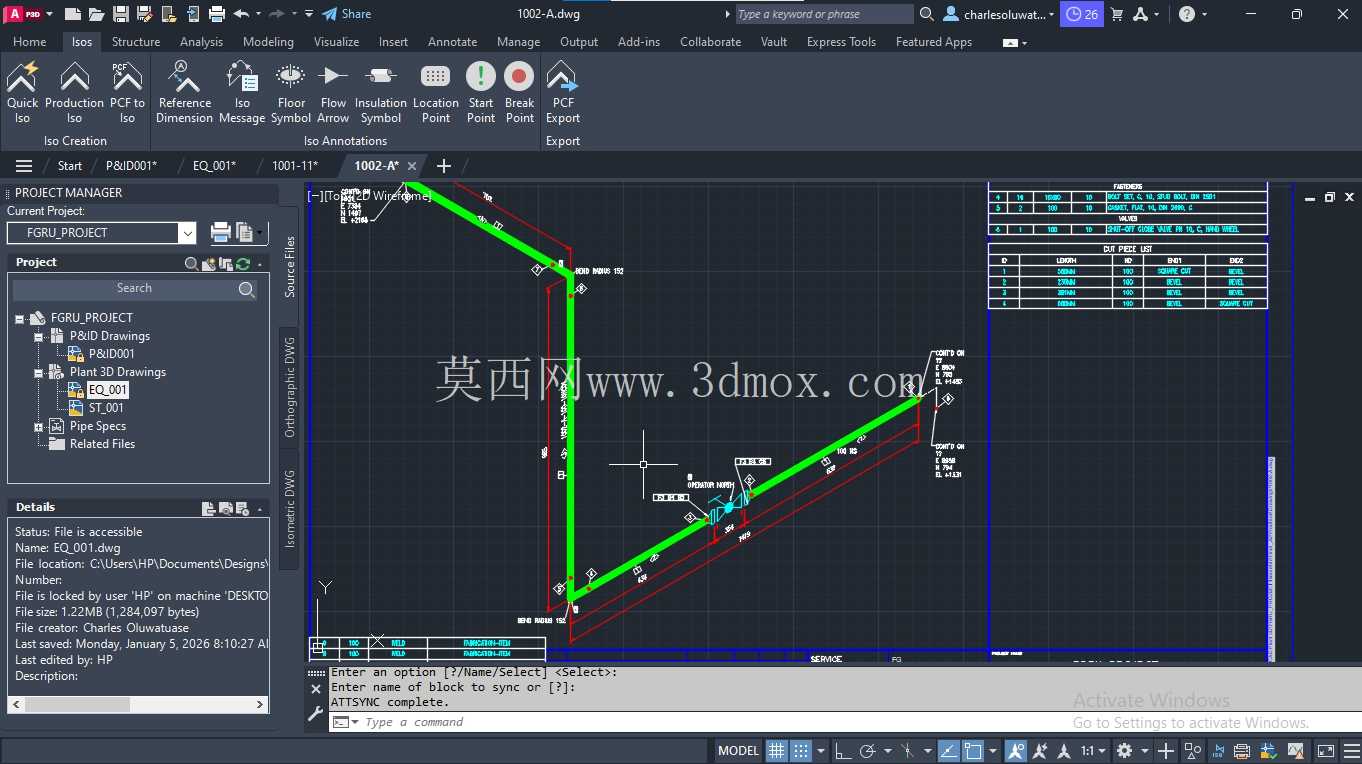
Task: Insert an Insulation Symbol
Action: point(381,92)
